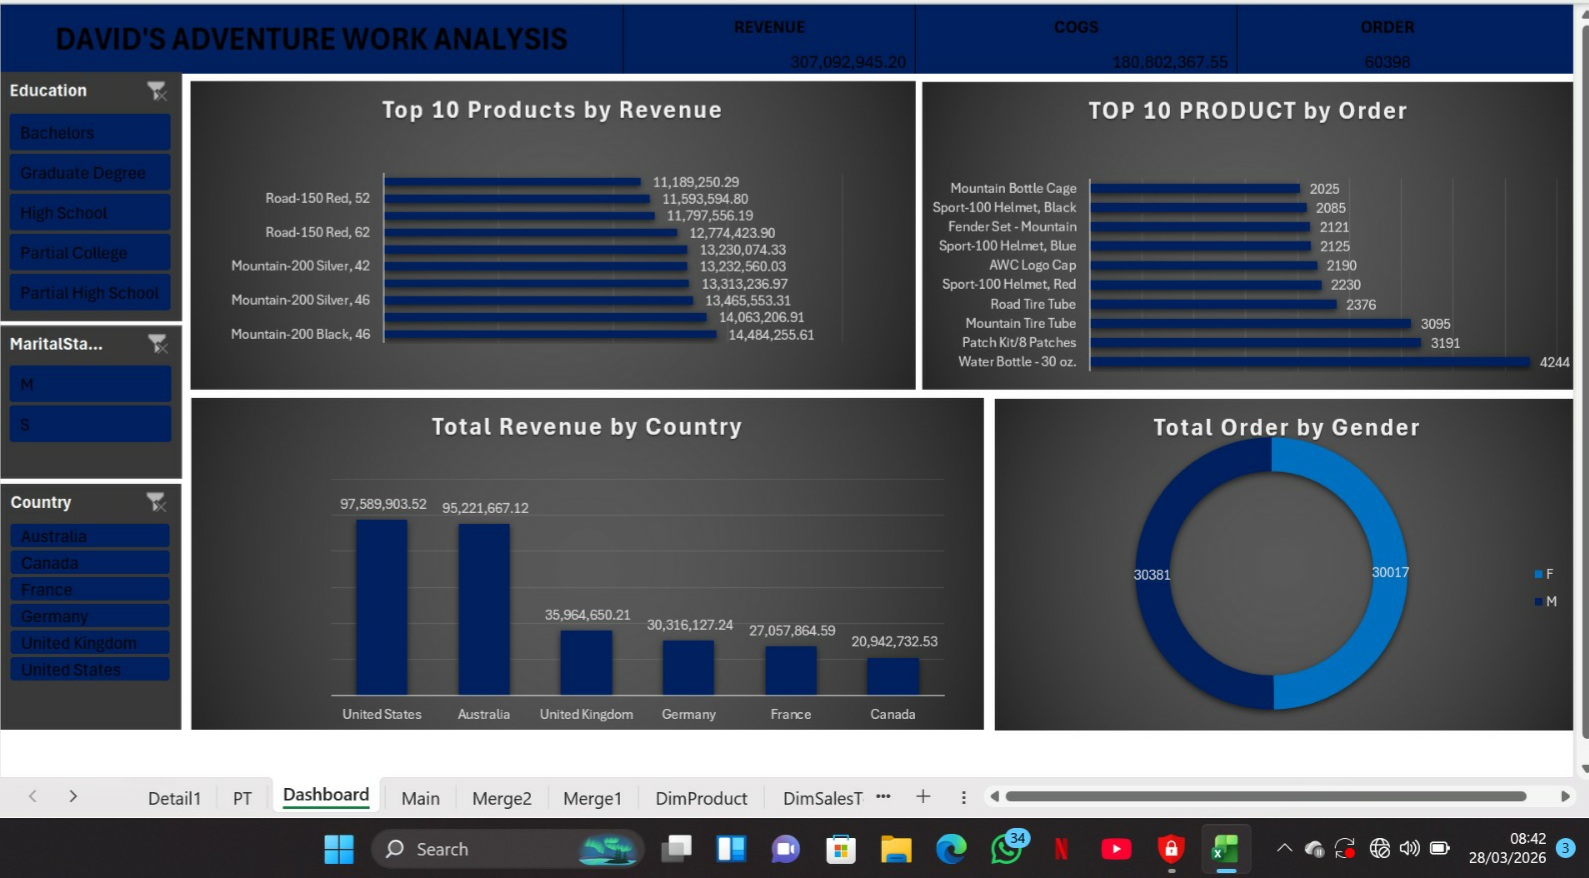Image resolution: width=1589 pixels, height=878 pixels.
Task: Clear the MaritalStatus slicer filter
Action: (157, 344)
